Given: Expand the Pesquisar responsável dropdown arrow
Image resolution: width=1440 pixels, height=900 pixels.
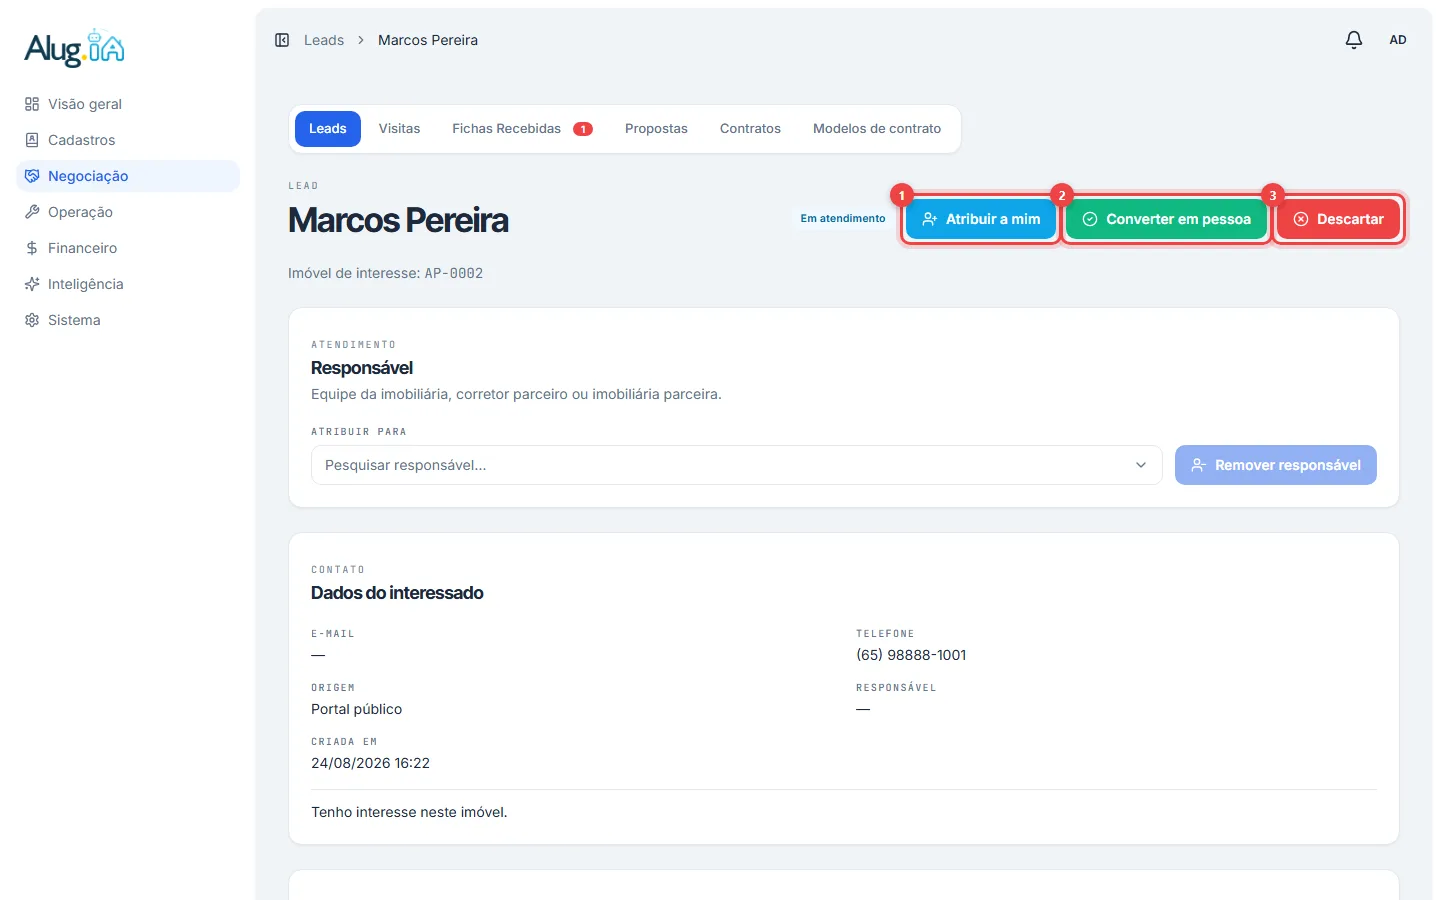Looking at the screenshot, I should coord(1141,465).
